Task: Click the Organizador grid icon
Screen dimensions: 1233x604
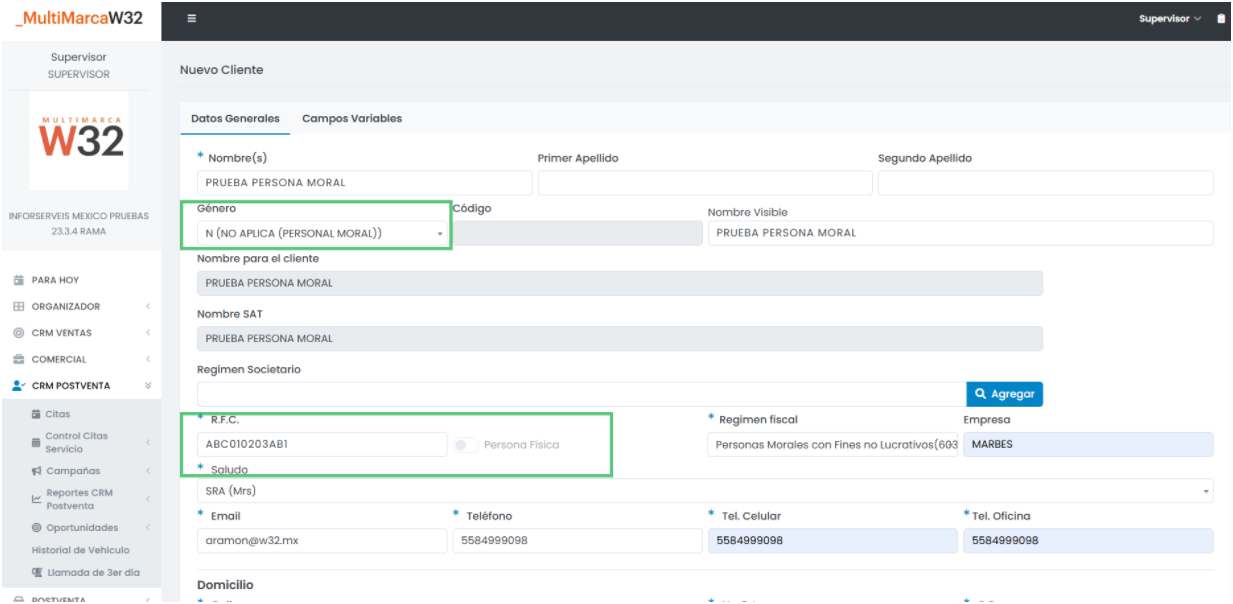Action: click(x=19, y=307)
